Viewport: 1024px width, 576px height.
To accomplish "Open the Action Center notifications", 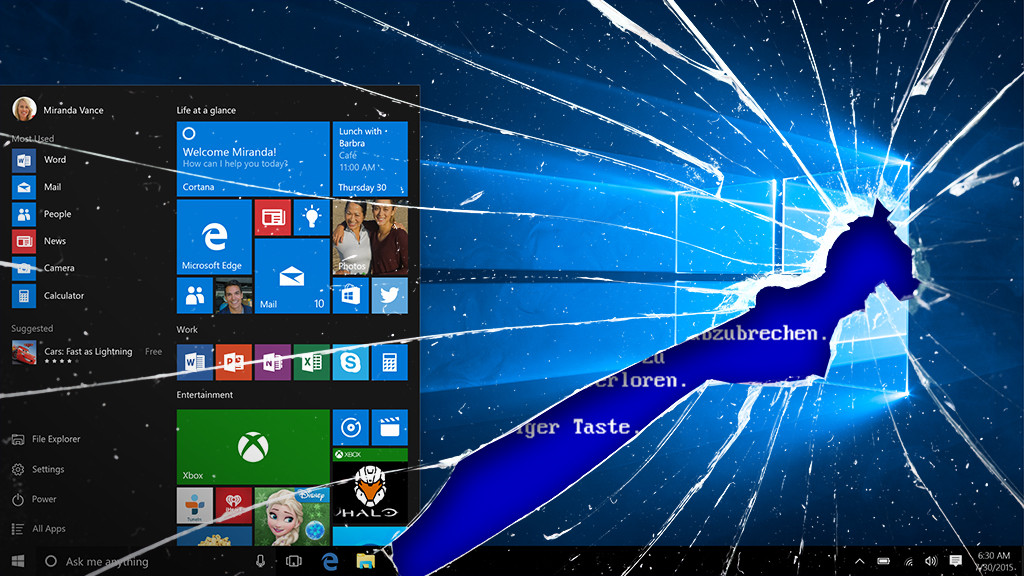I will point(955,561).
